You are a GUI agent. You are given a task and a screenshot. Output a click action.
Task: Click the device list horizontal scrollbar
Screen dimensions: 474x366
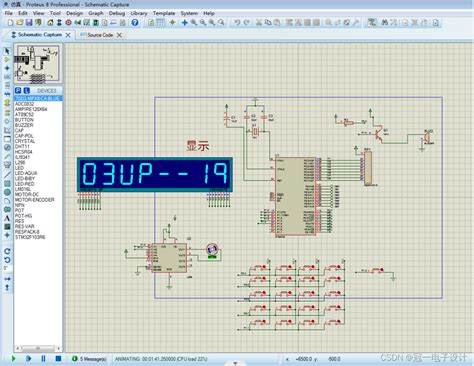(38, 348)
